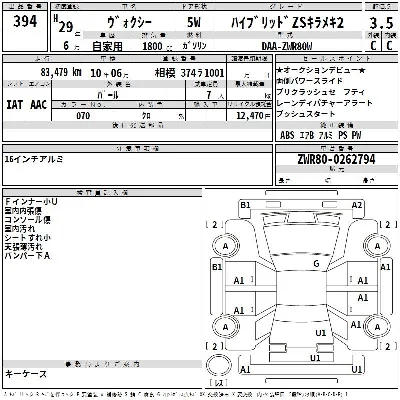Select color number 070

click(83, 116)
